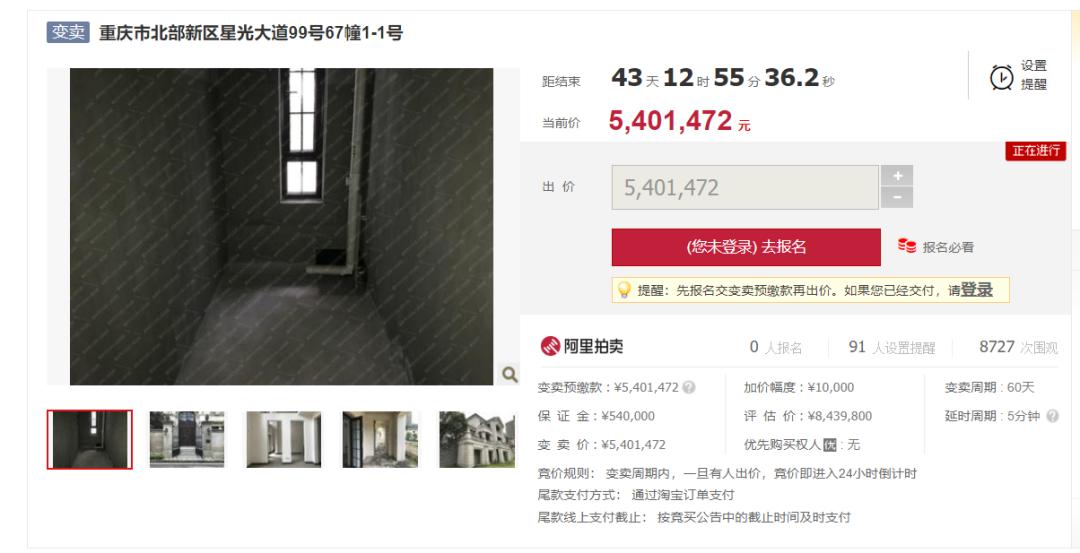Click the red 去报名 registration button

tap(746, 247)
